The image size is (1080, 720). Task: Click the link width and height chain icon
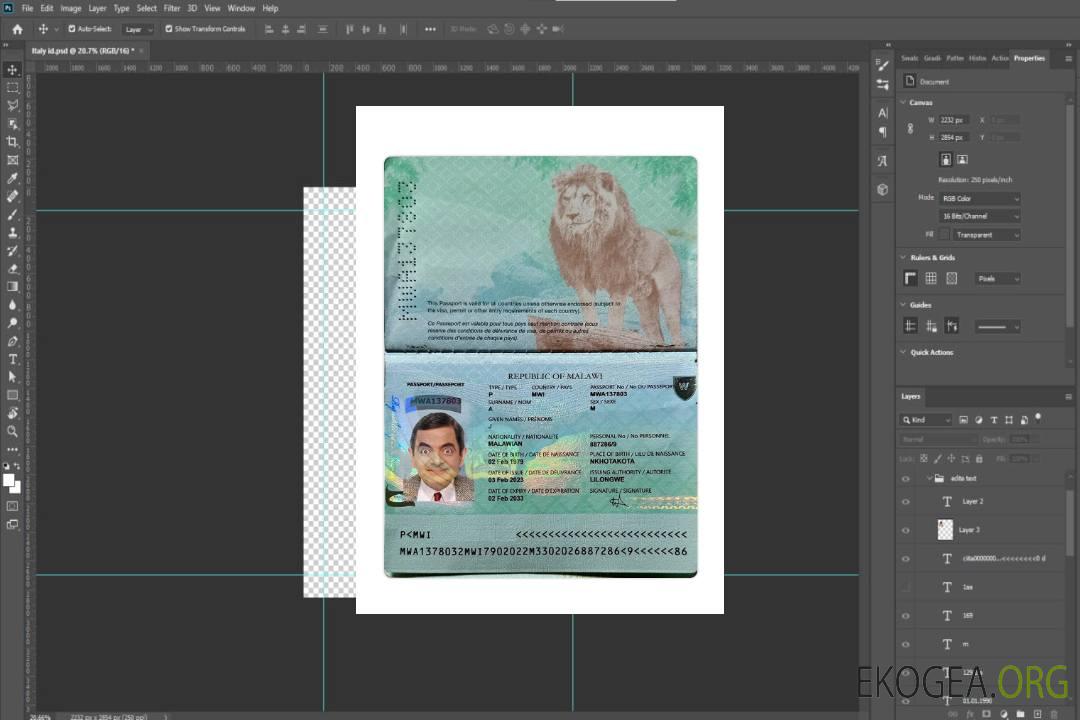[x=911, y=129]
